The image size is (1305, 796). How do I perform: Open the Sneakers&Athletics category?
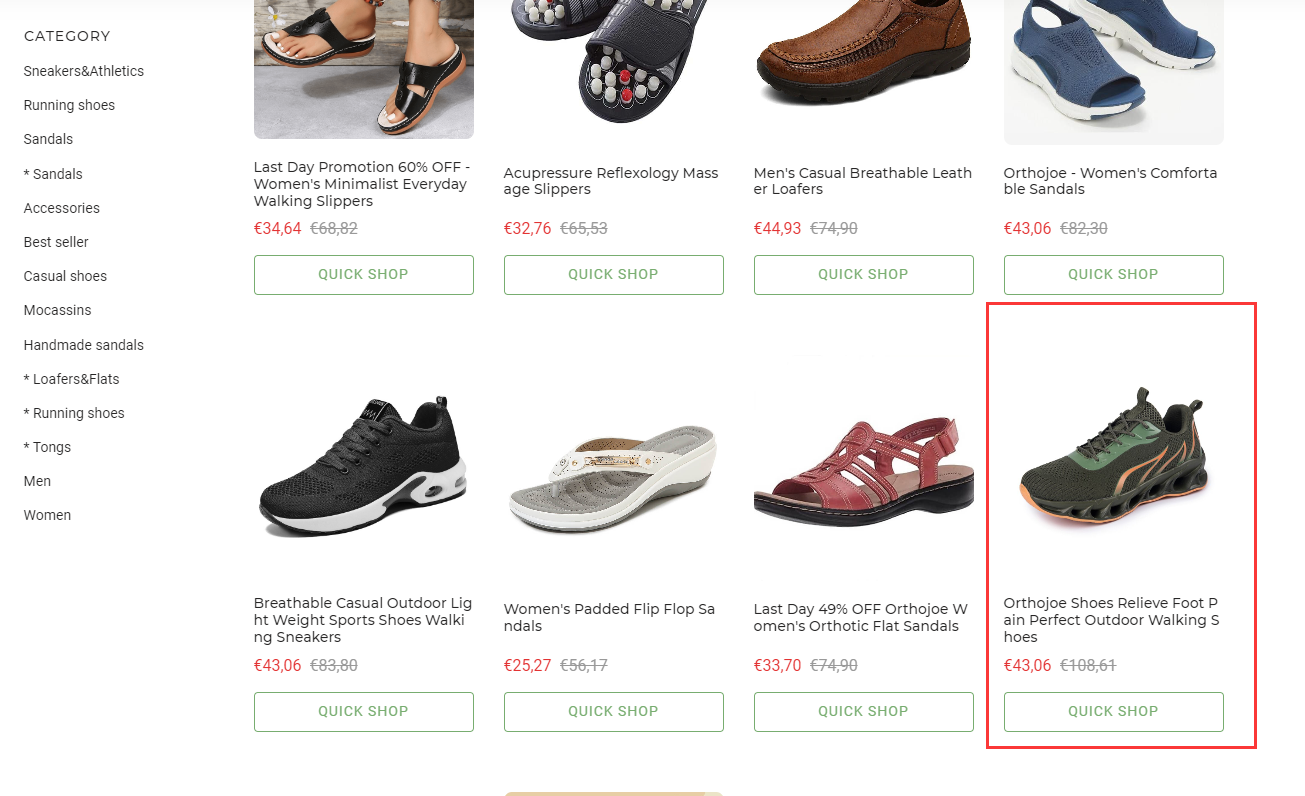tap(84, 71)
